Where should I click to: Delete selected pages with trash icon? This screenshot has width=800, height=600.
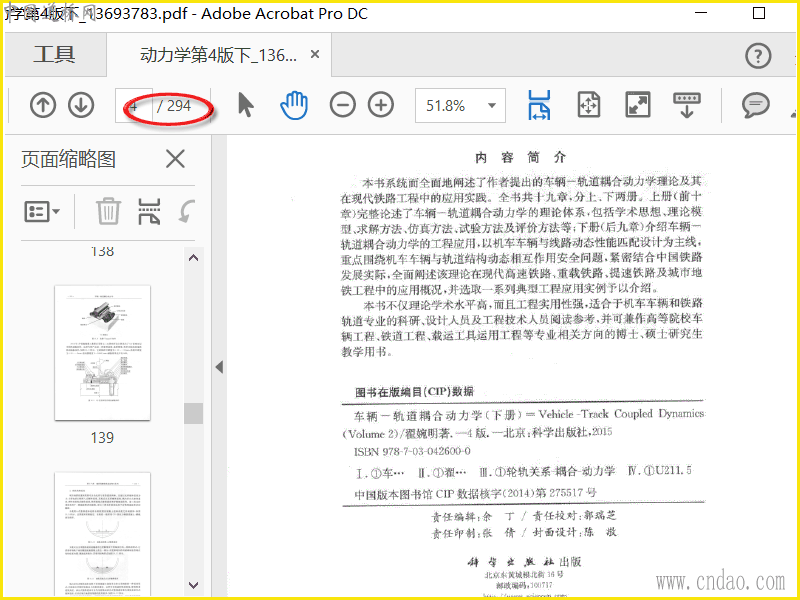click(109, 211)
